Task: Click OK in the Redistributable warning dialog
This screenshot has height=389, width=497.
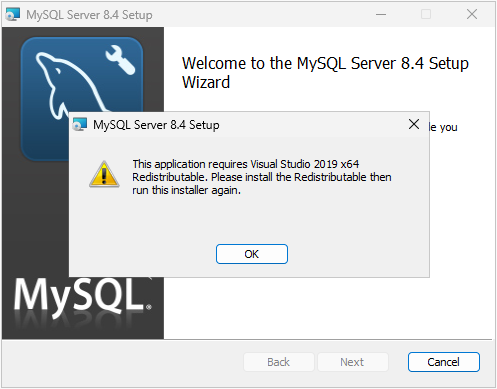Action: [x=252, y=254]
